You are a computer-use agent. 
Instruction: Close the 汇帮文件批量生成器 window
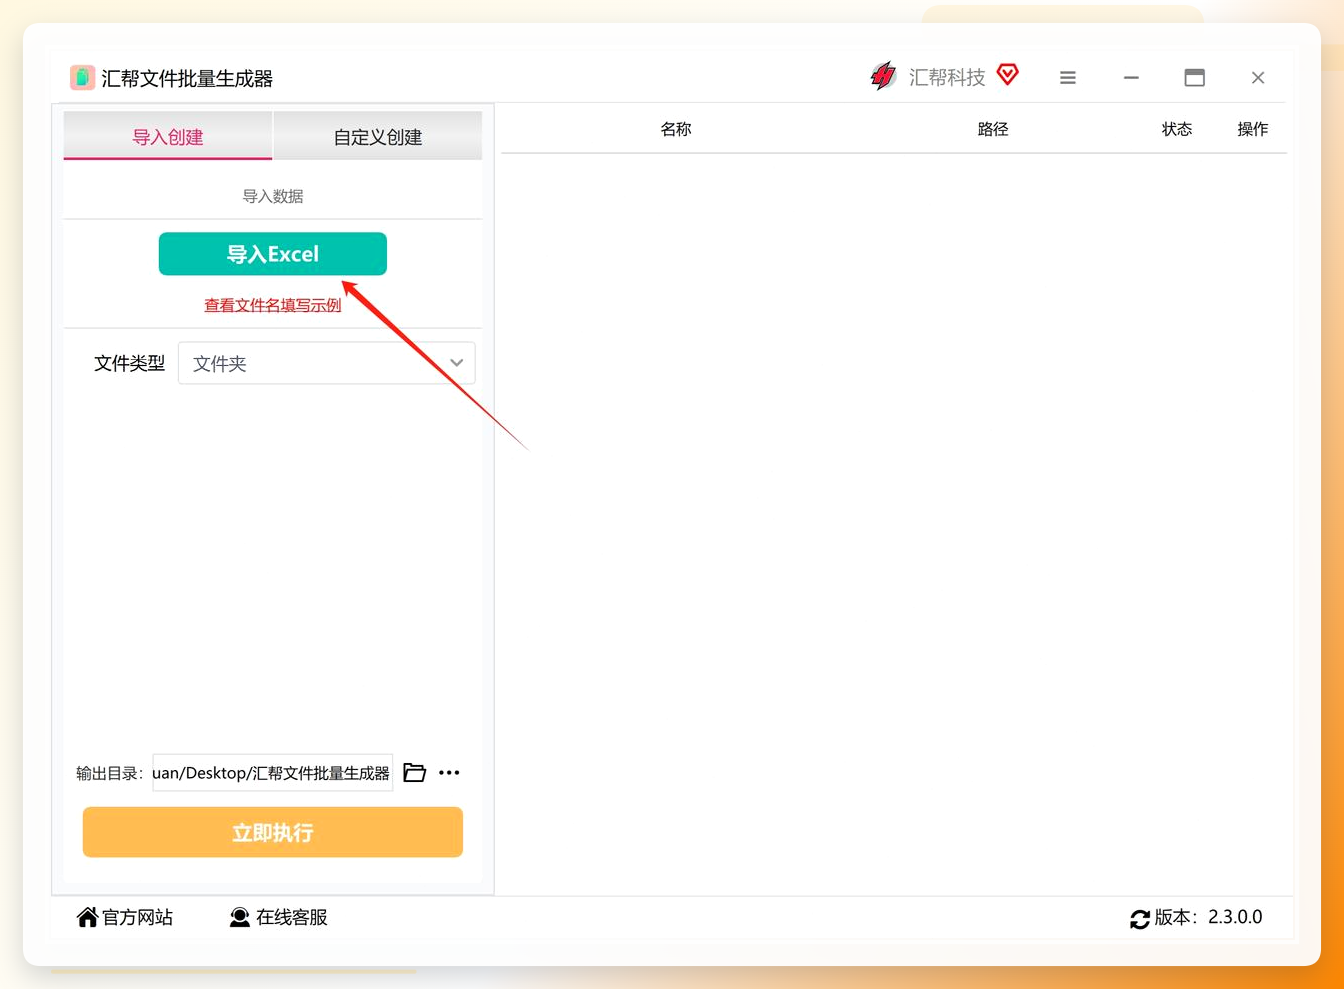coord(1258,77)
